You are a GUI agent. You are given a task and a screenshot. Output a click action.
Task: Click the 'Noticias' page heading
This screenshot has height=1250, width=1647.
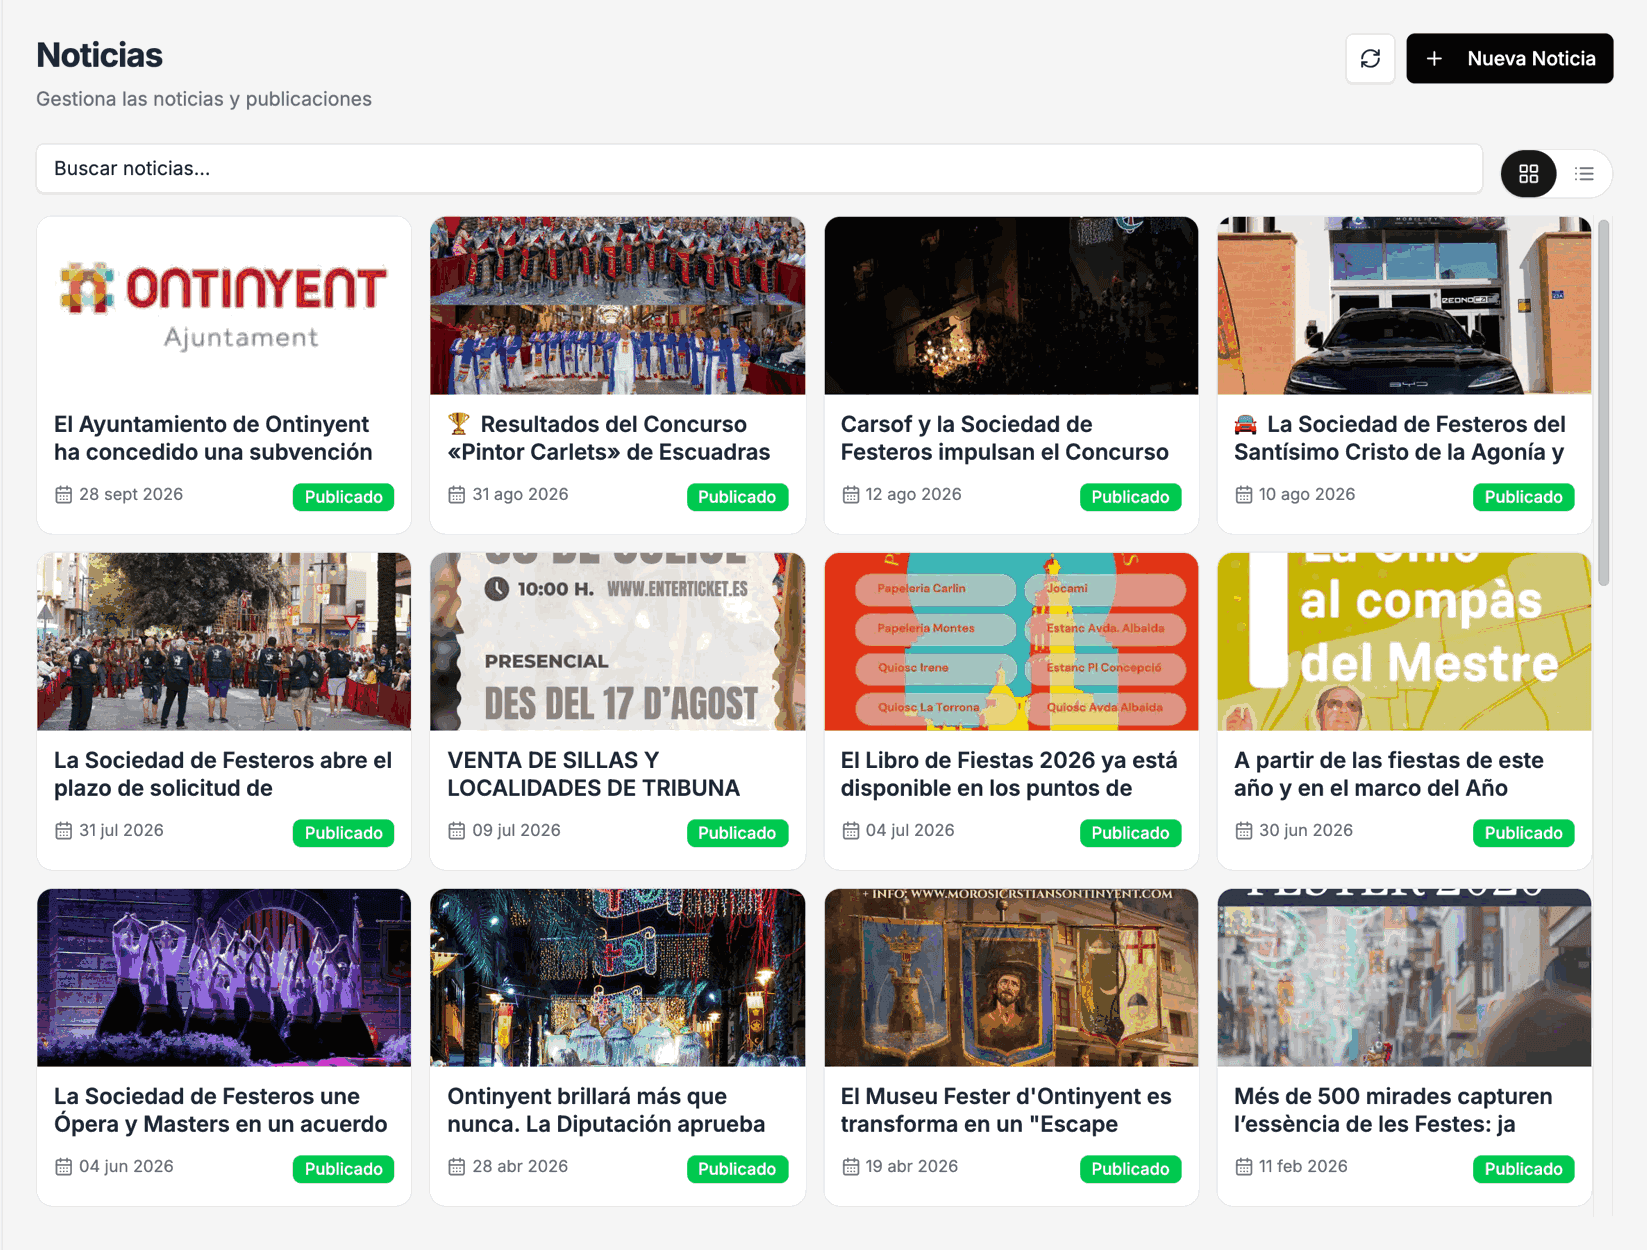99,55
